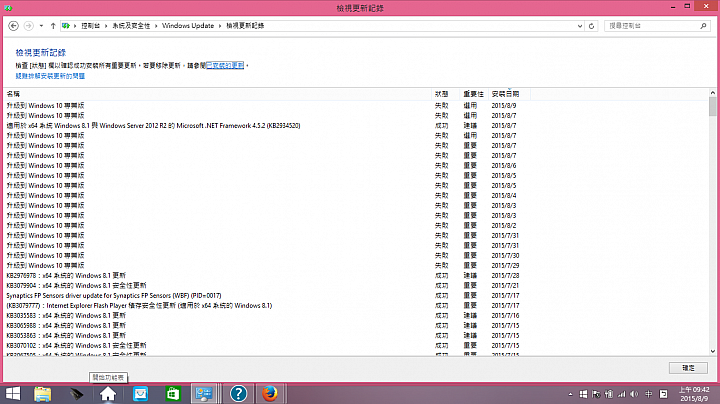
Task: Open the troubleshoot update installation link
Action: pos(50,76)
